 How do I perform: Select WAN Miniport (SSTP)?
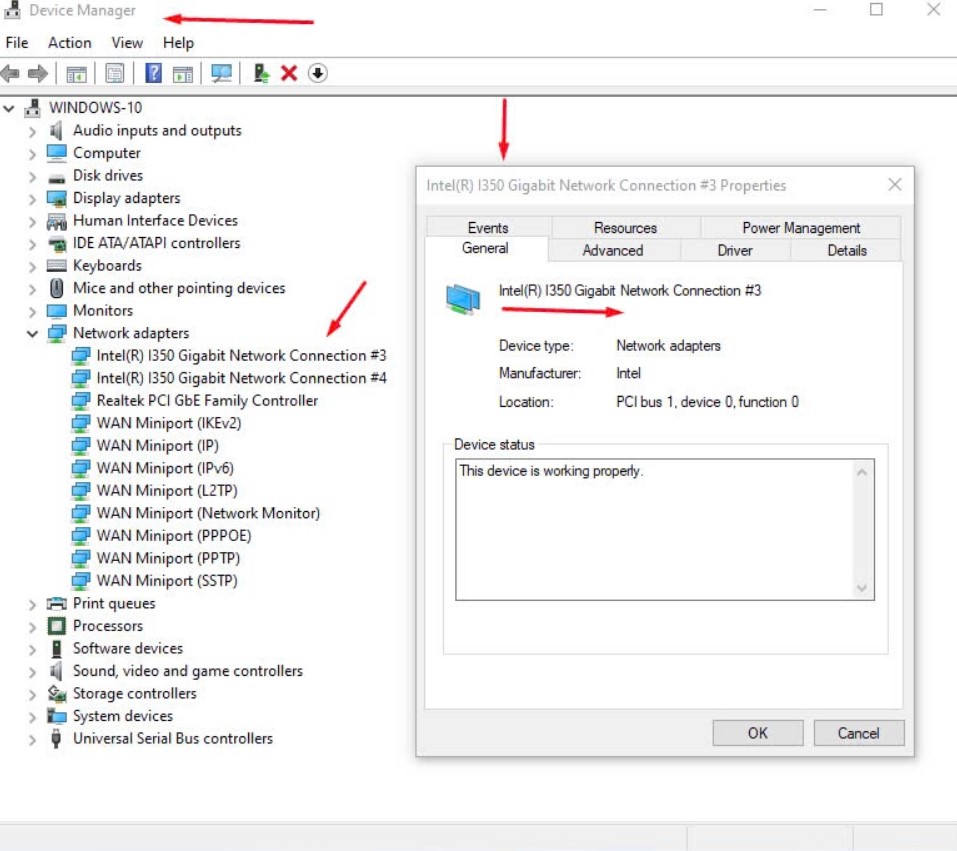pos(167,581)
